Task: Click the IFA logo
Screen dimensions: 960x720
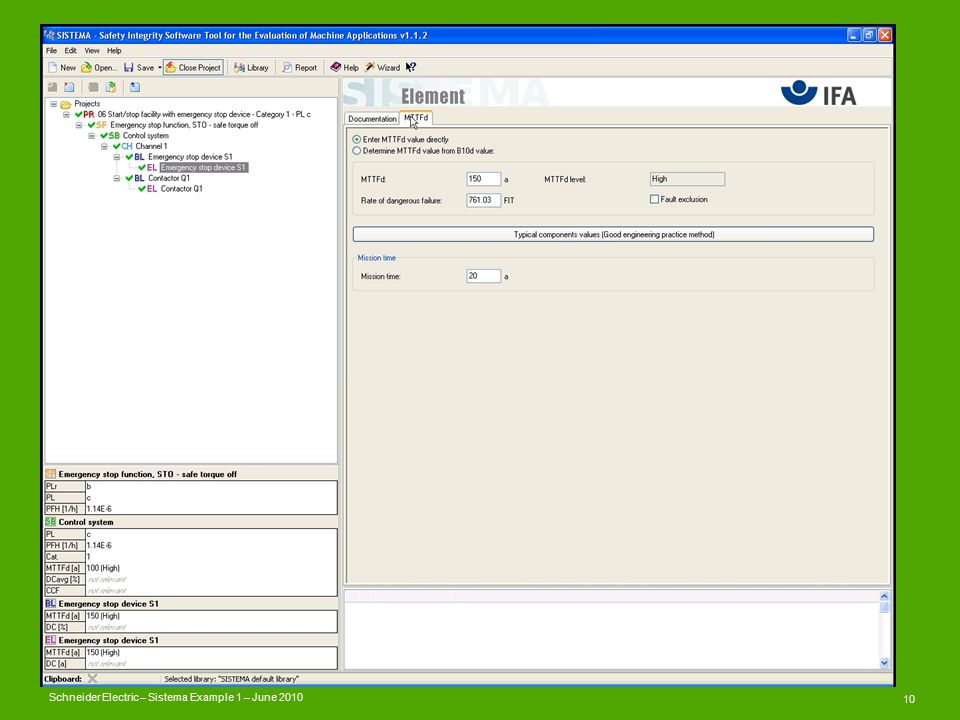Action: [x=819, y=94]
